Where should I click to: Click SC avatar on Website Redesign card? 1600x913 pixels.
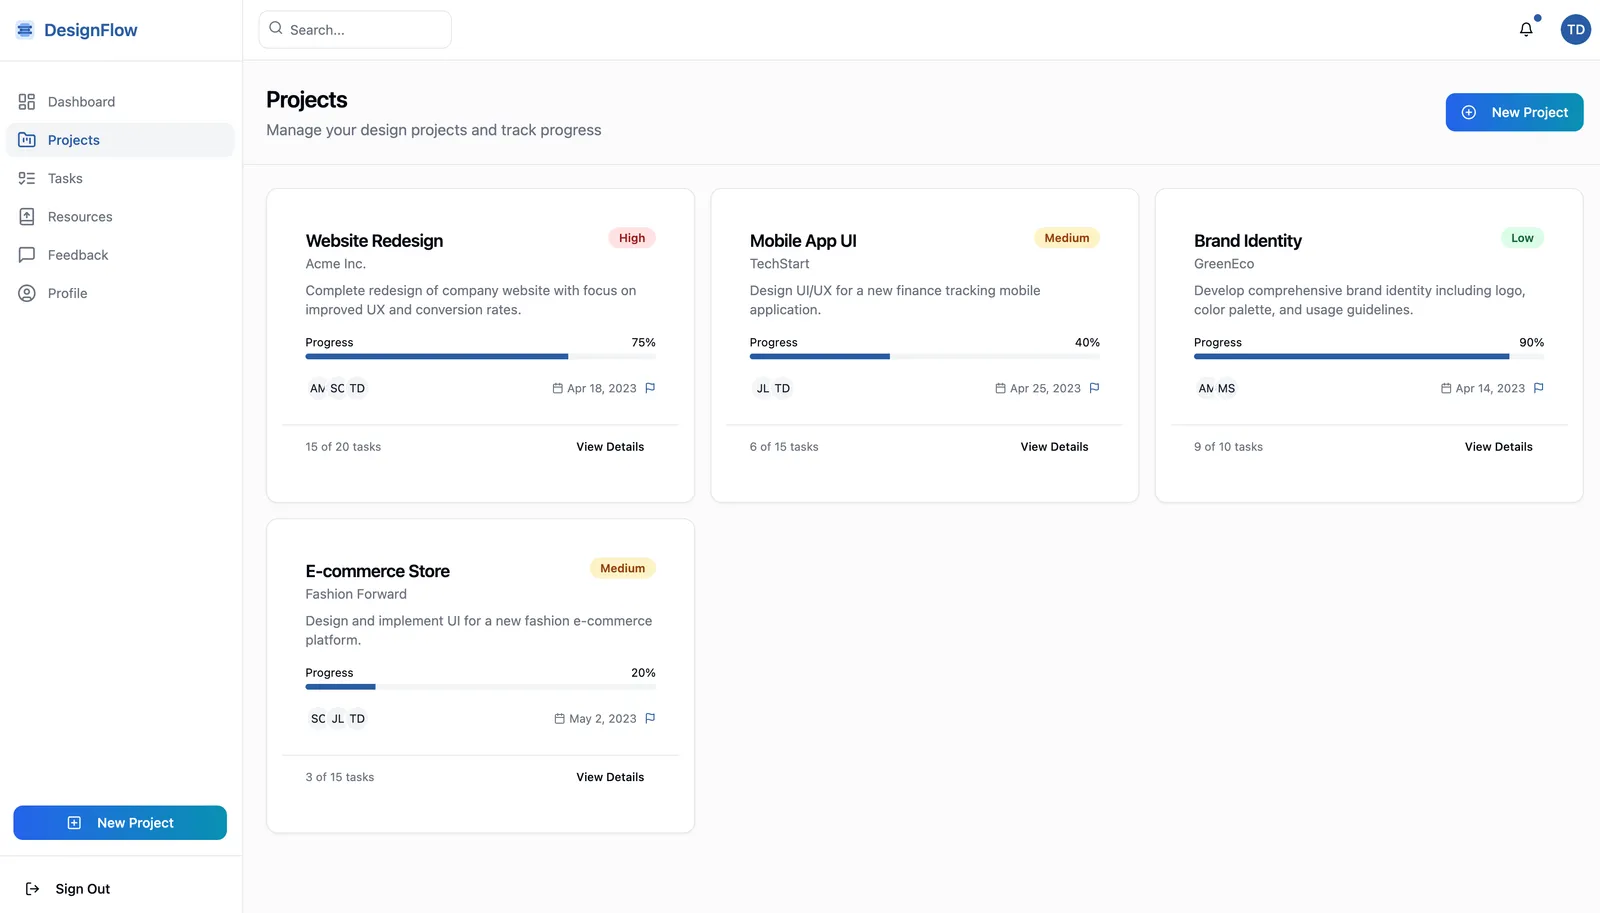click(x=338, y=388)
